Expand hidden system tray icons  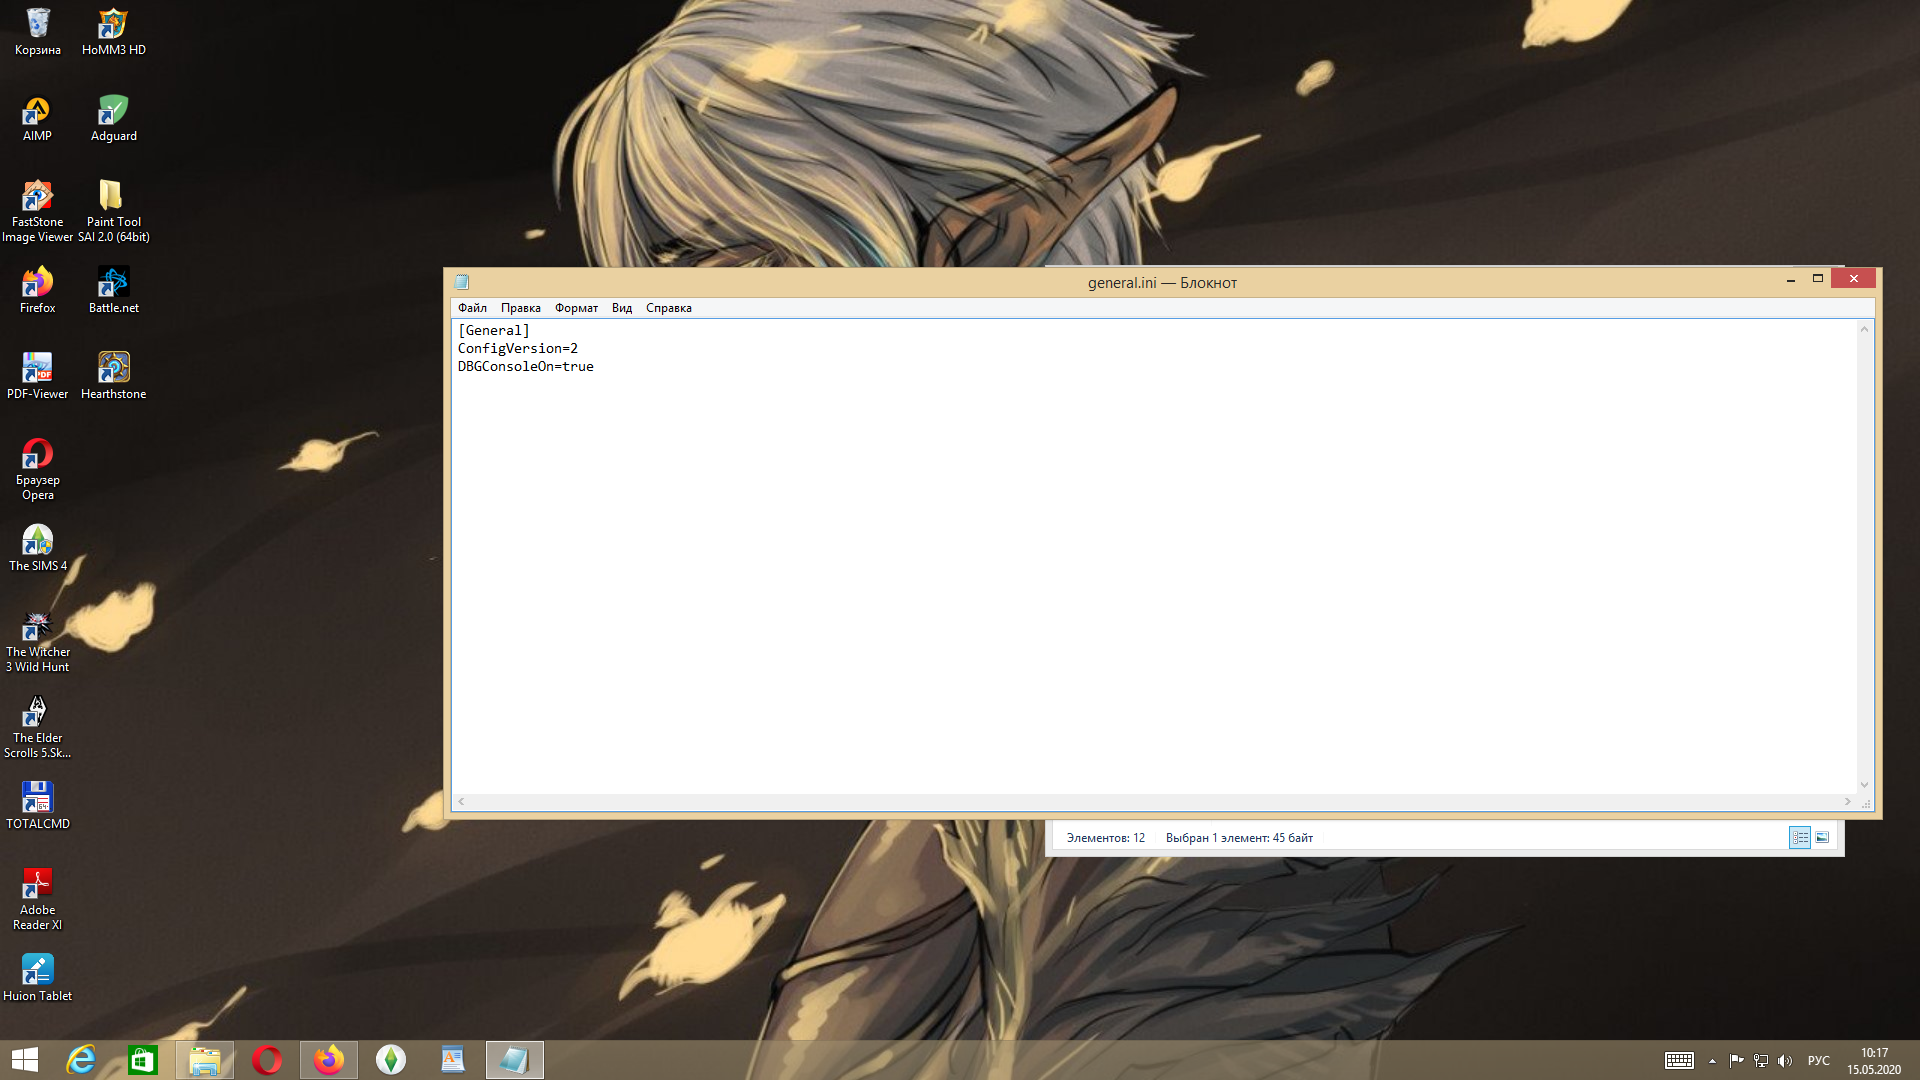[1712, 1061]
